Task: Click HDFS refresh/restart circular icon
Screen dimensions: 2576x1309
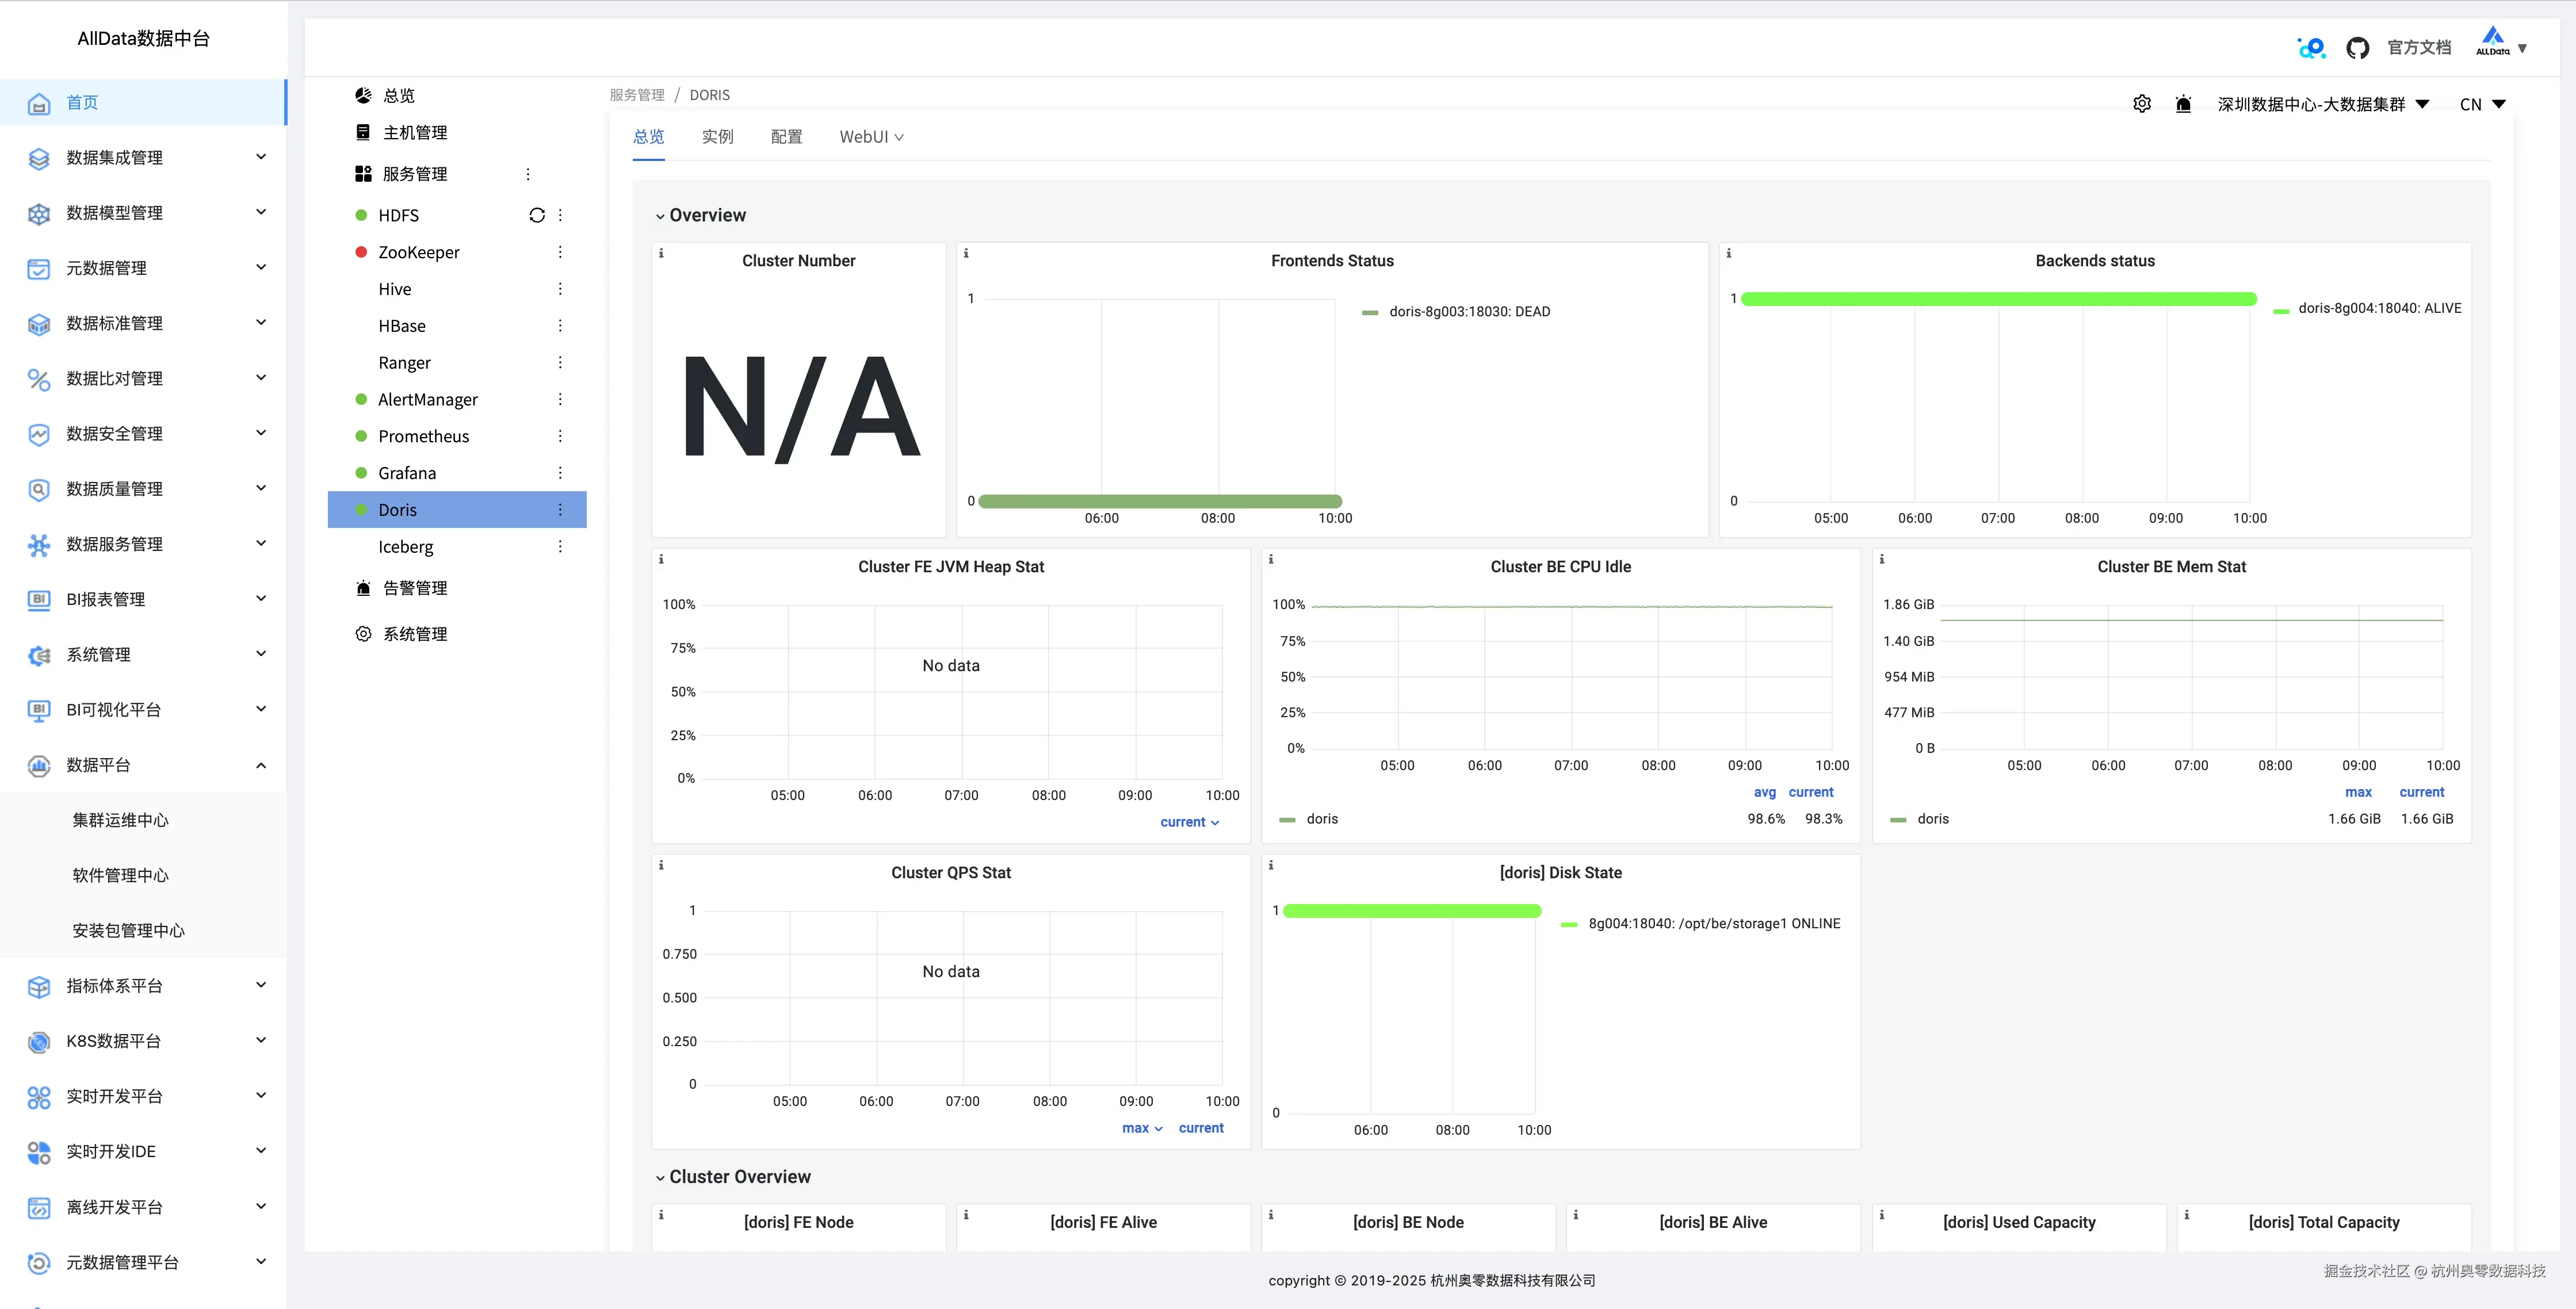Action: [537, 215]
